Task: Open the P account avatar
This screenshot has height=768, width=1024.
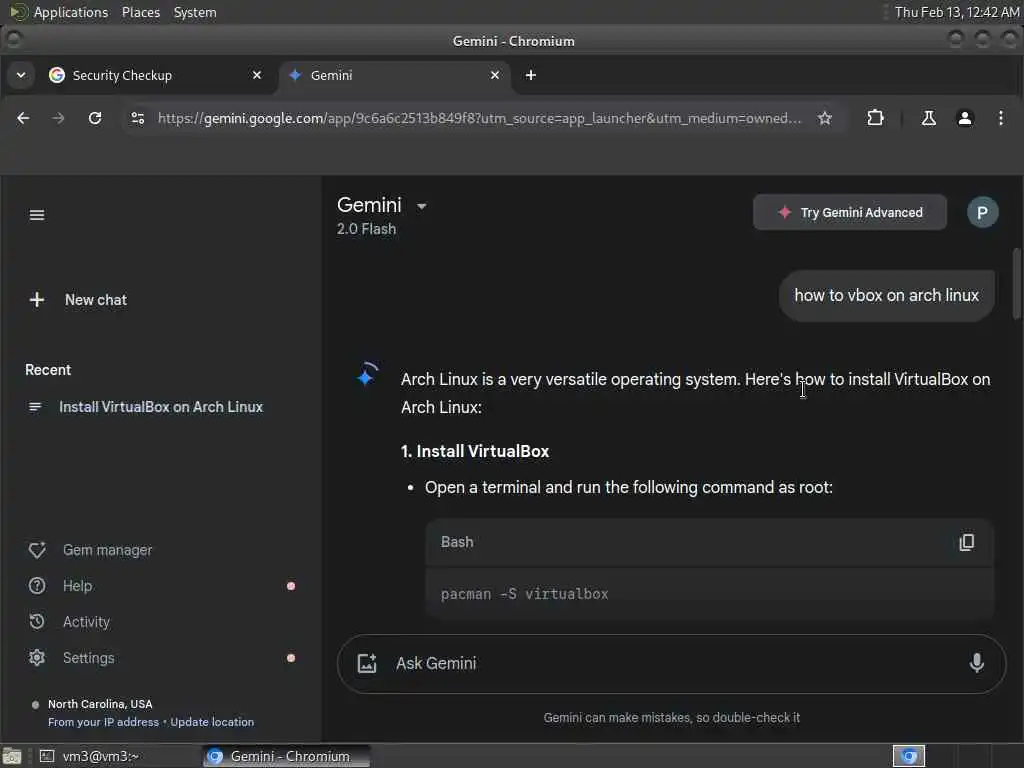Action: point(982,212)
